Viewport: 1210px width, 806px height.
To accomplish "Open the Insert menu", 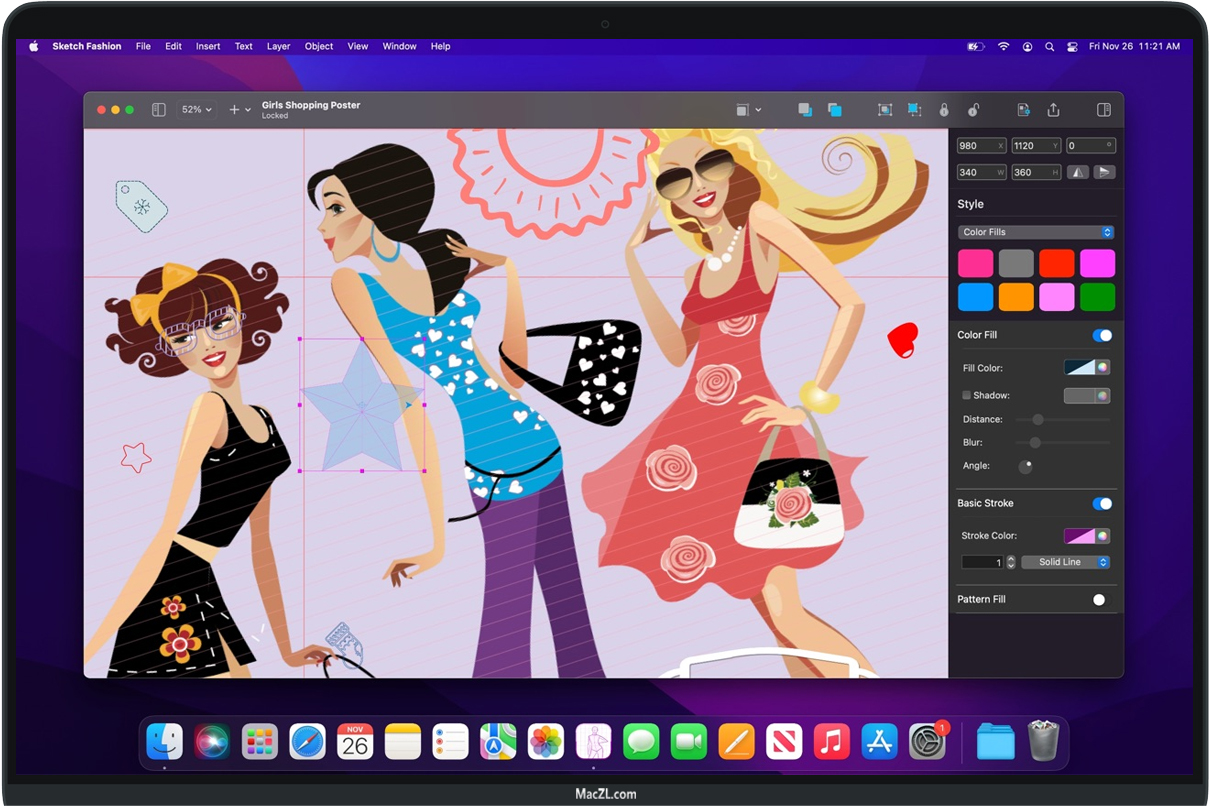I will (x=208, y=46).
